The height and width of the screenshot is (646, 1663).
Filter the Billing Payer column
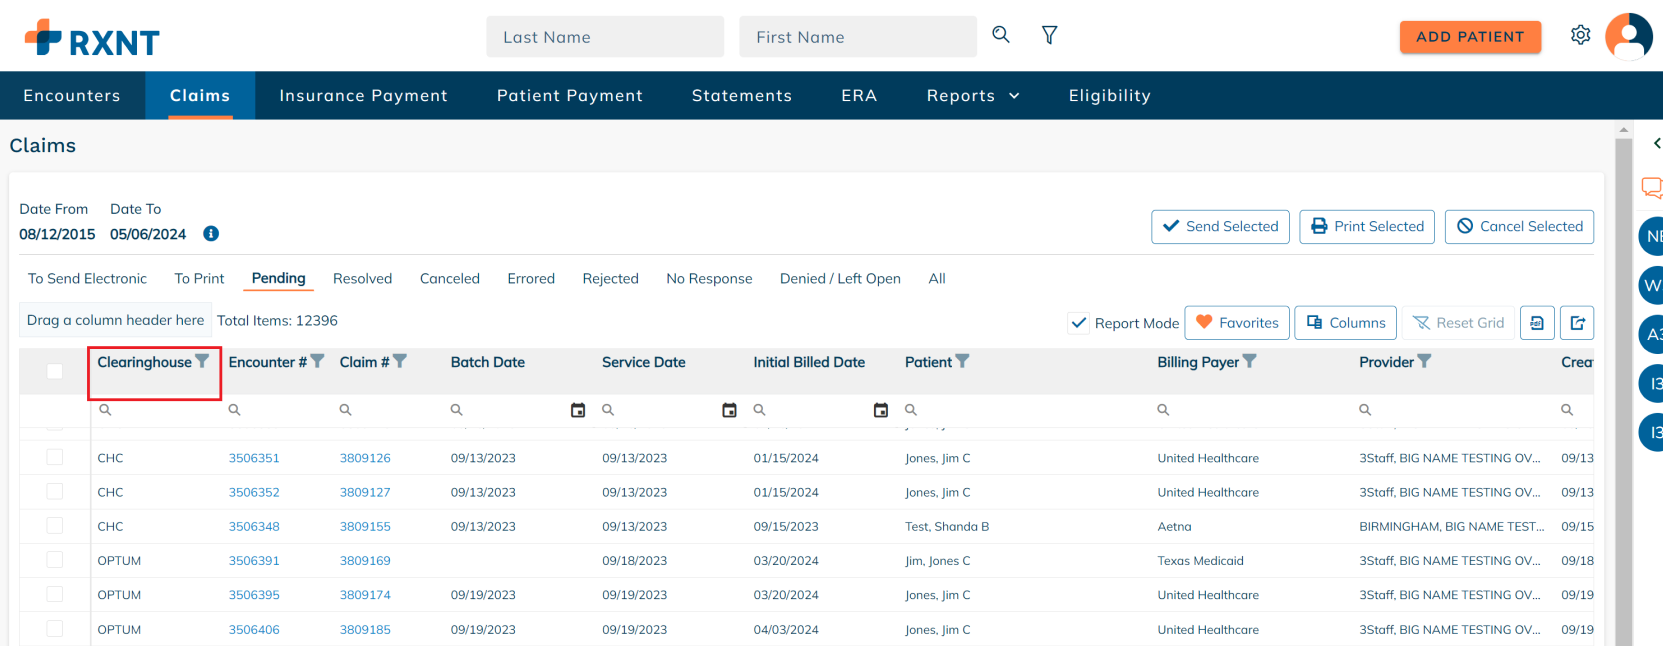click(1249, 361)
